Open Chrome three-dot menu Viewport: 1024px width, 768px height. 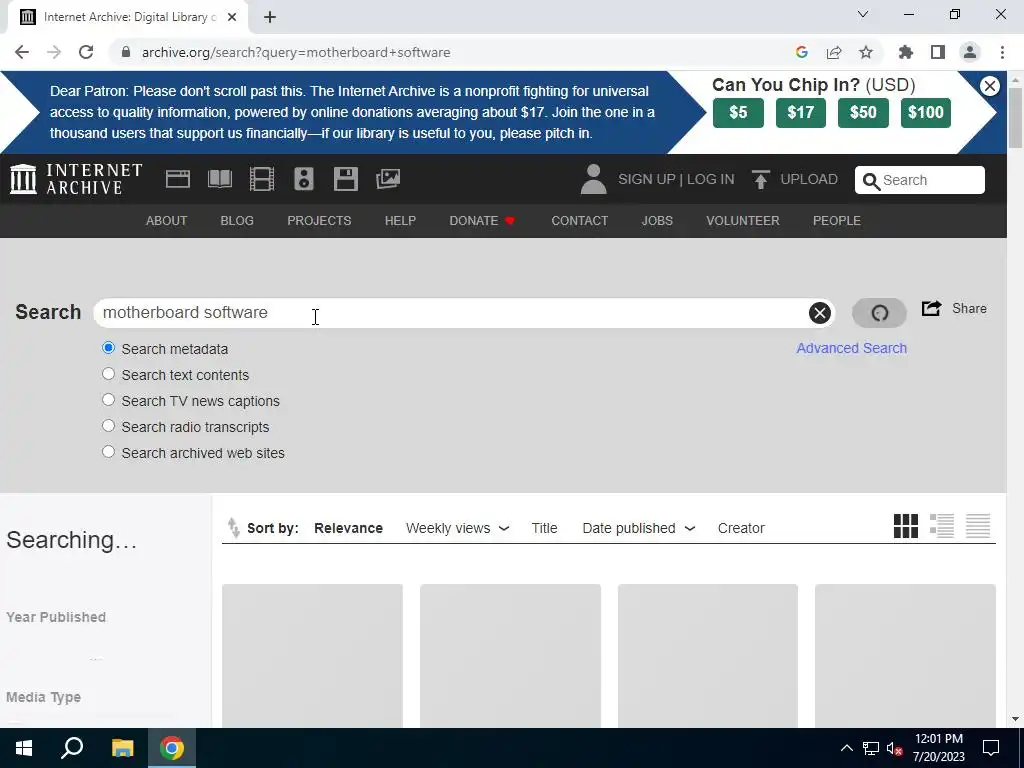[1002, 52]
